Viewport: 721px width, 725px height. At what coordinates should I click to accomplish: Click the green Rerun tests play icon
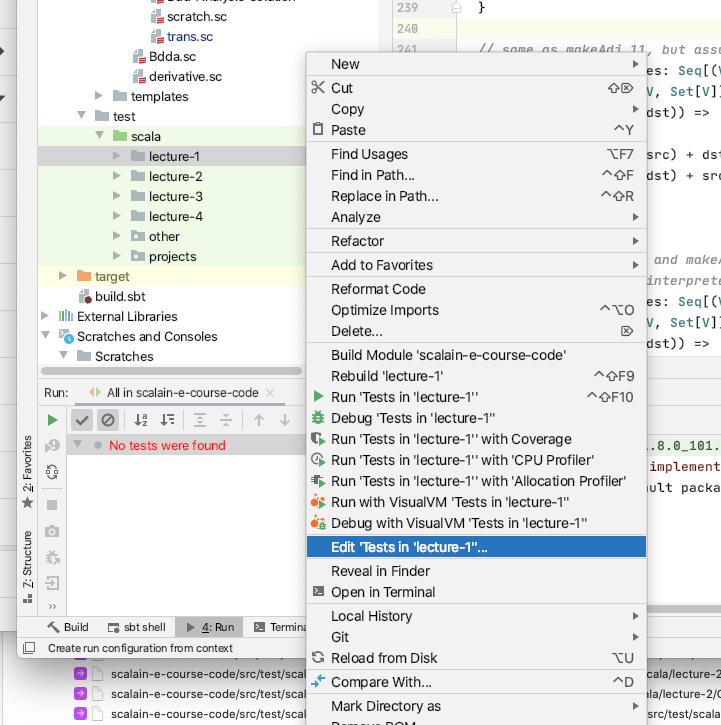pos(52,420)
